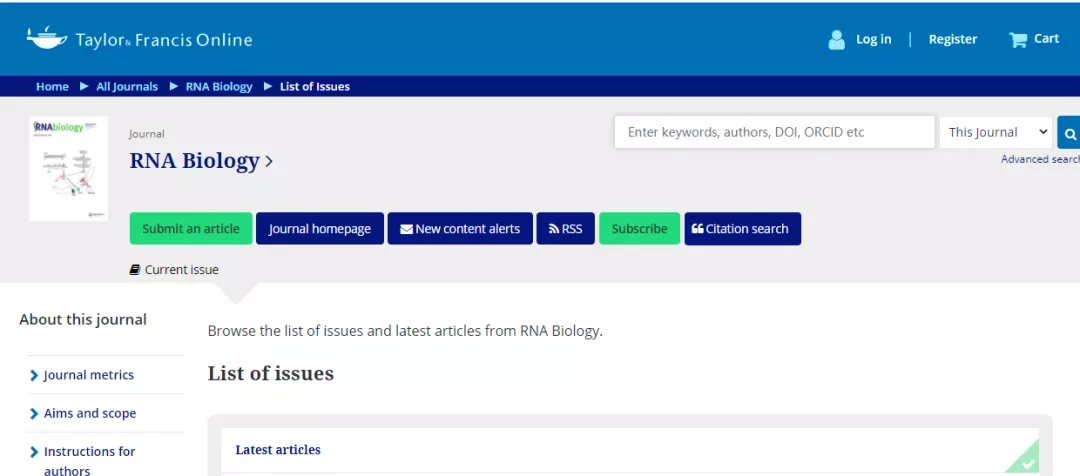Expand the Journal metrics sidebar item
This screenshot has height=476, width=1080.
tap(88, 375)
